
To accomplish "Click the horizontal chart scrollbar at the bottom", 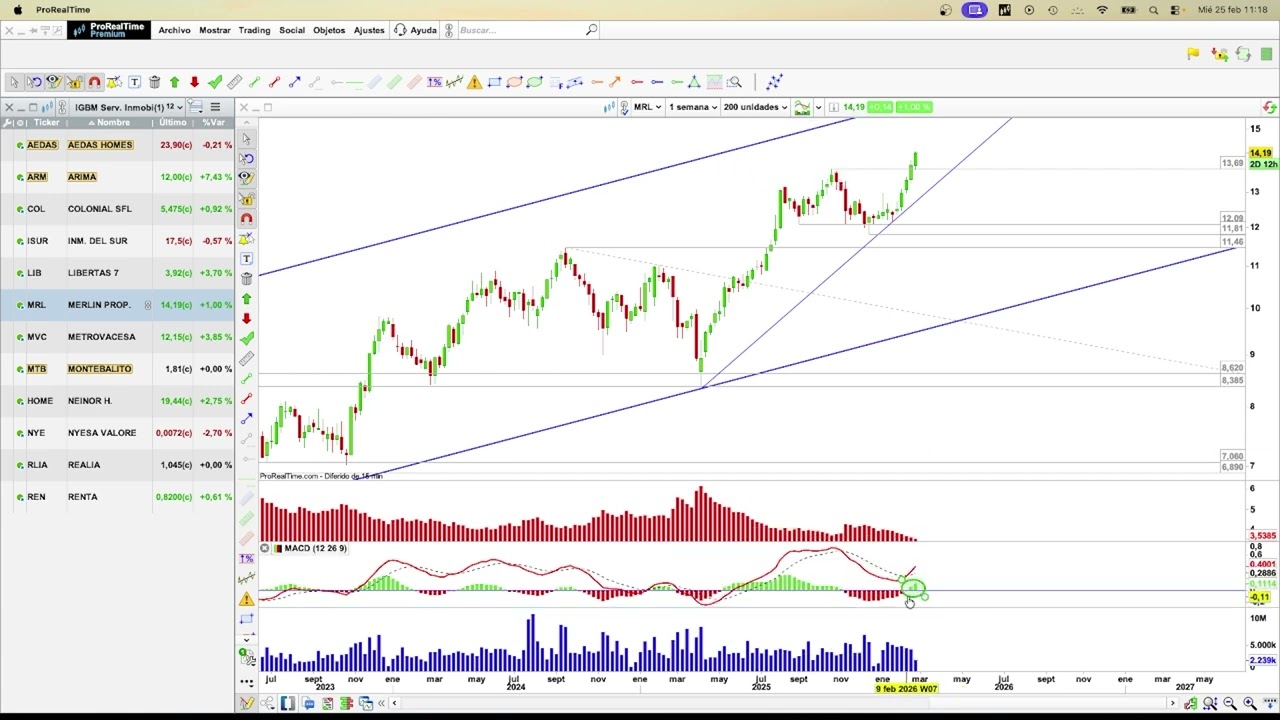I will coord(782,704).
